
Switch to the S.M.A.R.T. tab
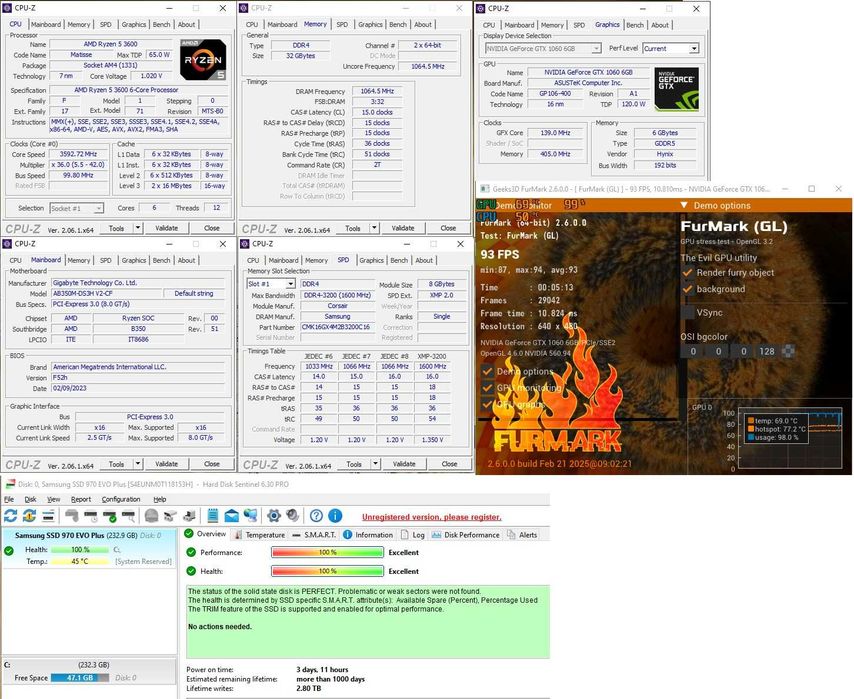314,535
